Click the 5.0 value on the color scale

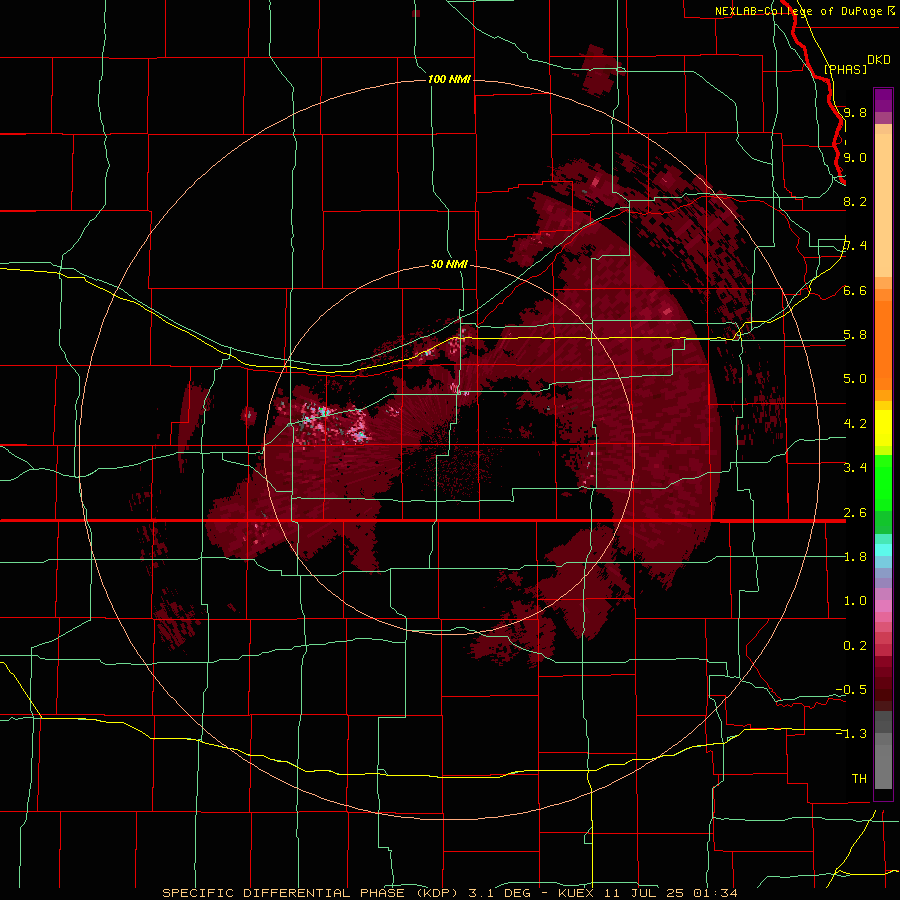tap(855, 379)
